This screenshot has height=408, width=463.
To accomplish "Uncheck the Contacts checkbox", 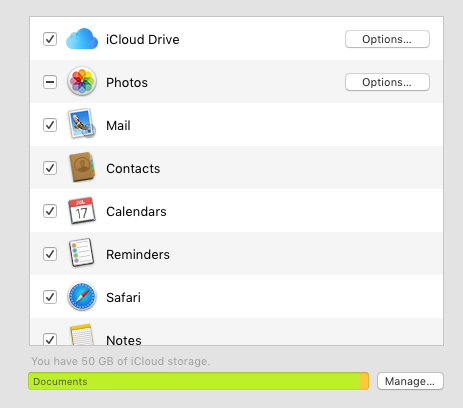I will coord(50,168).
